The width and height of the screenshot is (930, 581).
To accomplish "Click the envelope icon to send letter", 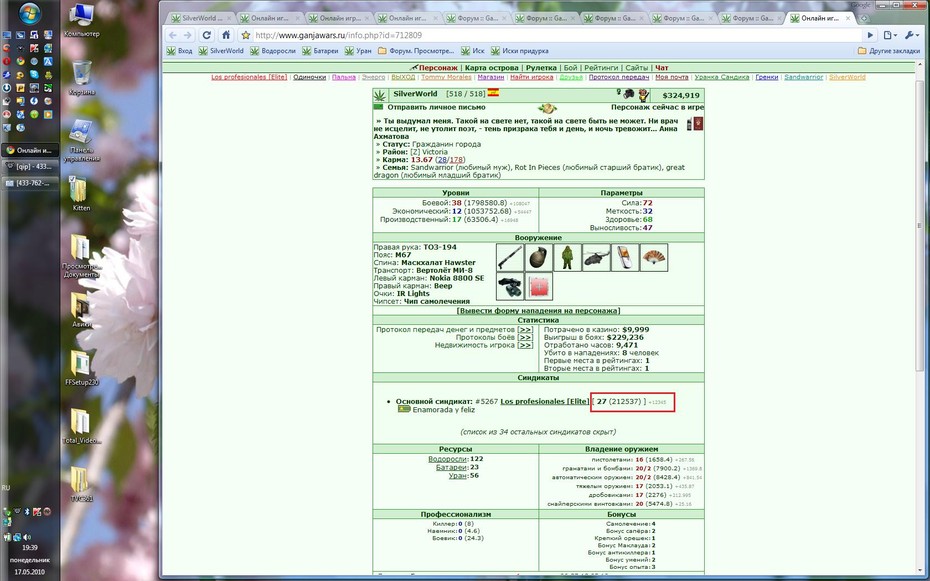I will coord(378,107).
